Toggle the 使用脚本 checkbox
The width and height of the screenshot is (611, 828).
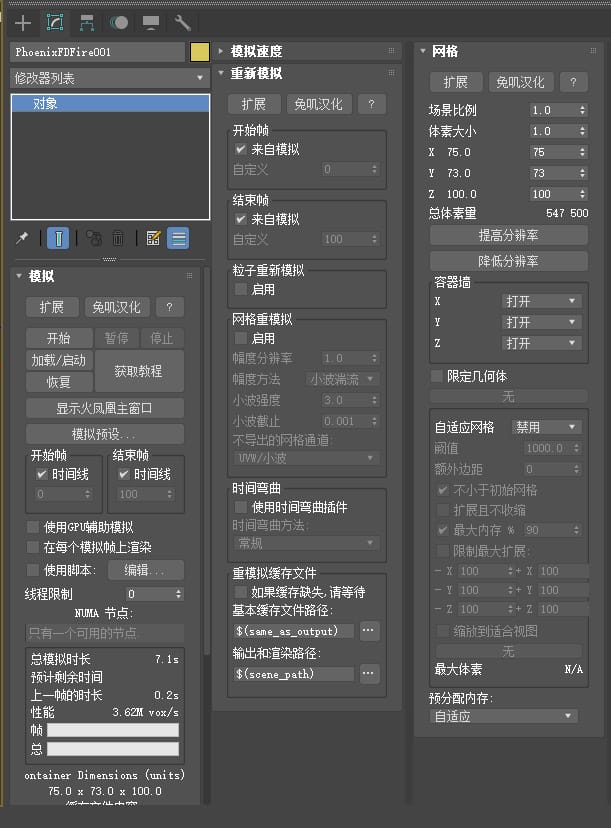tap(33, 570)
